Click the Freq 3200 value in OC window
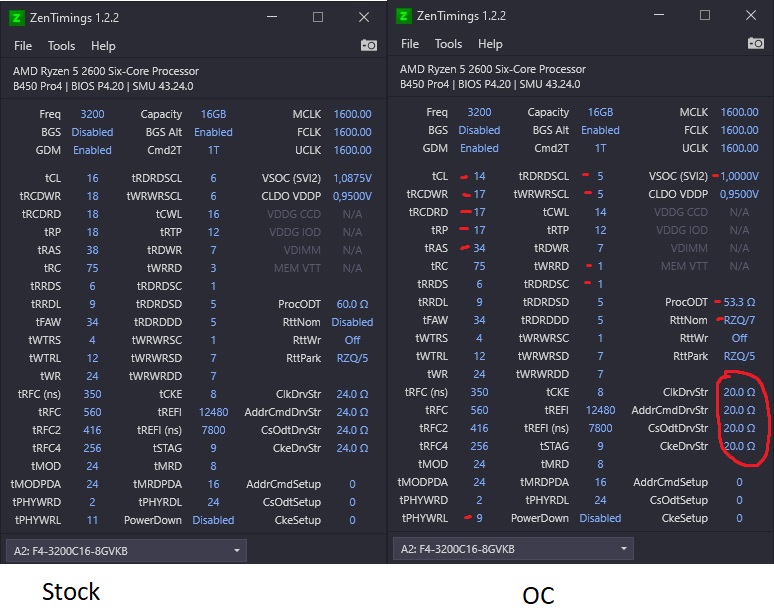The image size is (774, 615). point(479,113)
